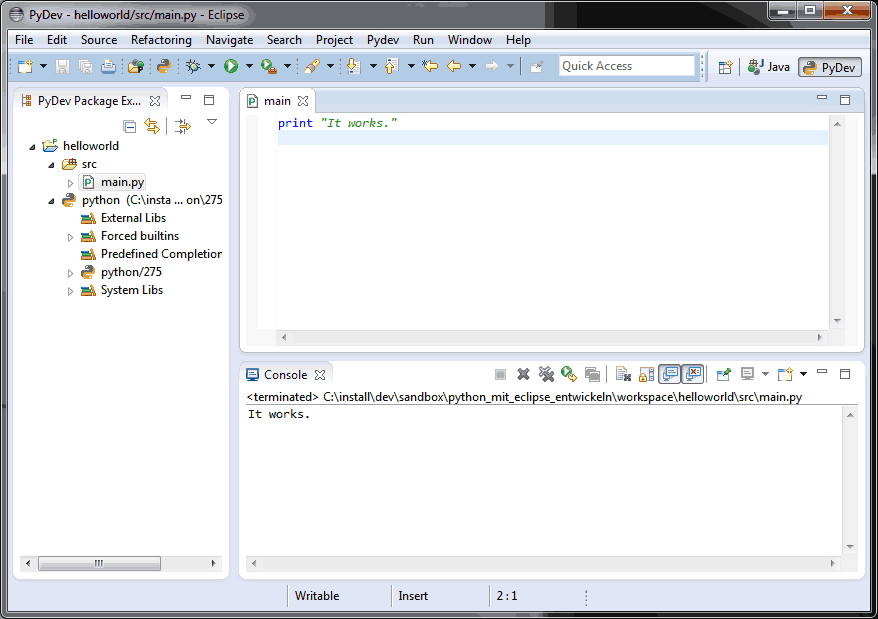Screen dimensions: 878x619
Task: Open the Open Console dropdown arrow
Action: pos(804,374)
